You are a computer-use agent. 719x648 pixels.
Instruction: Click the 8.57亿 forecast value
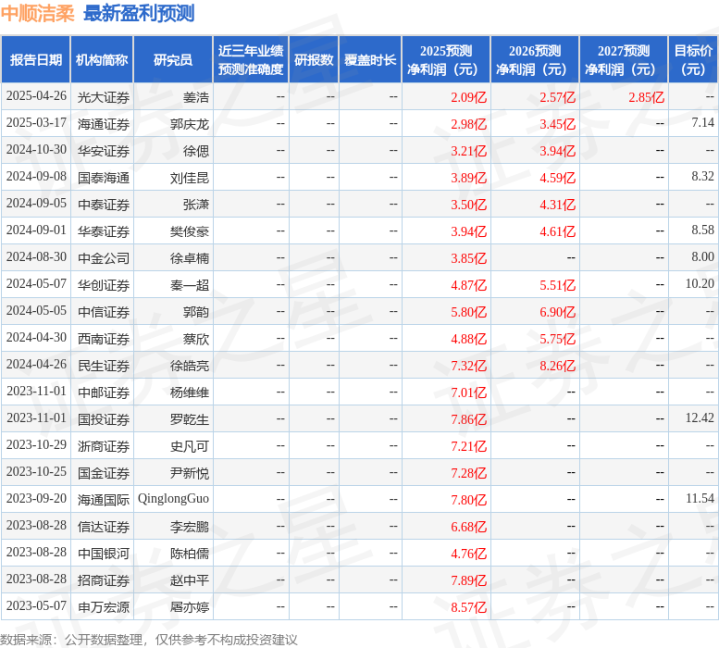[469, 607]
